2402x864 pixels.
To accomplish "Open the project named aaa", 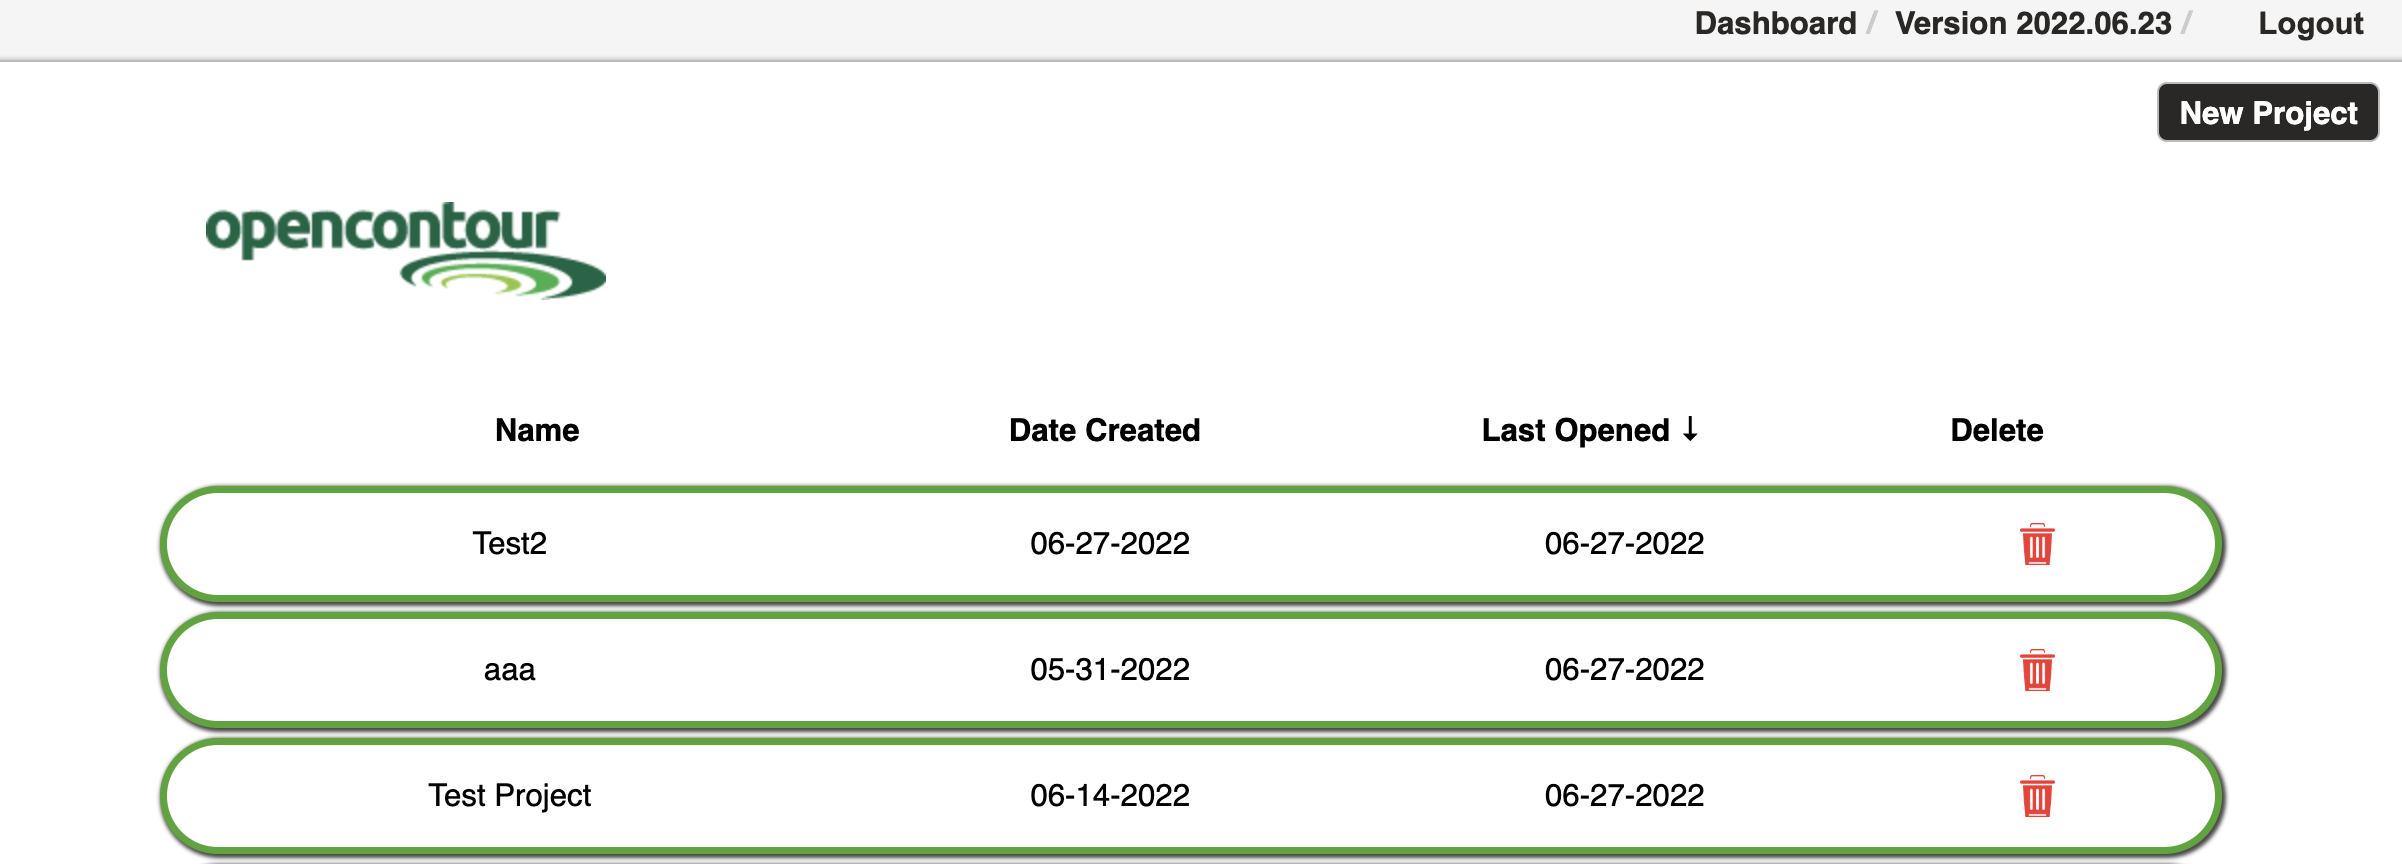I will [x=509, y=669].
